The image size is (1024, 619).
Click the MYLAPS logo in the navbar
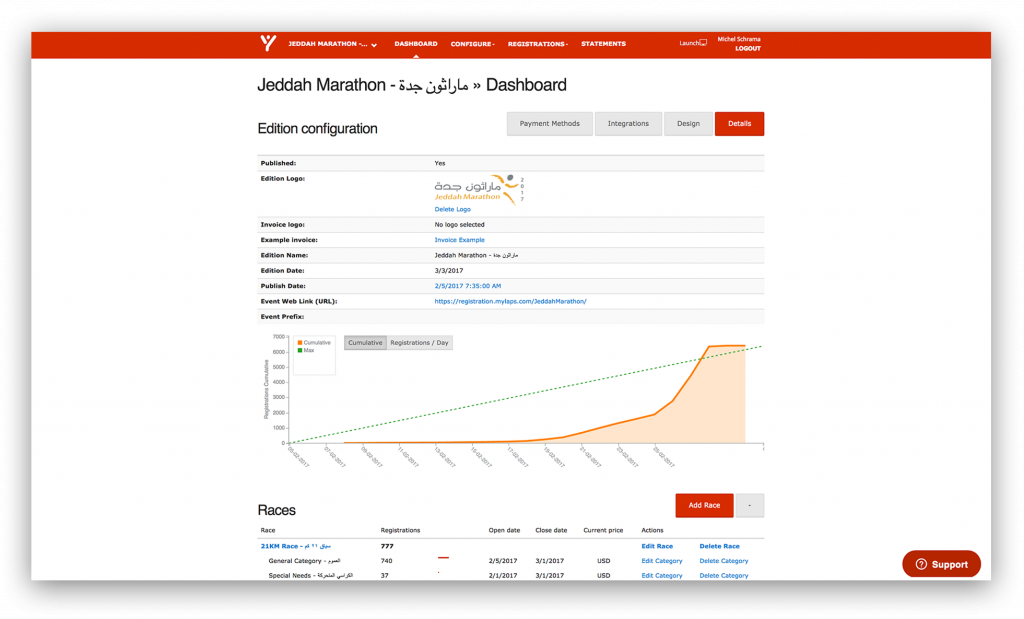click(x=267, y=43)
